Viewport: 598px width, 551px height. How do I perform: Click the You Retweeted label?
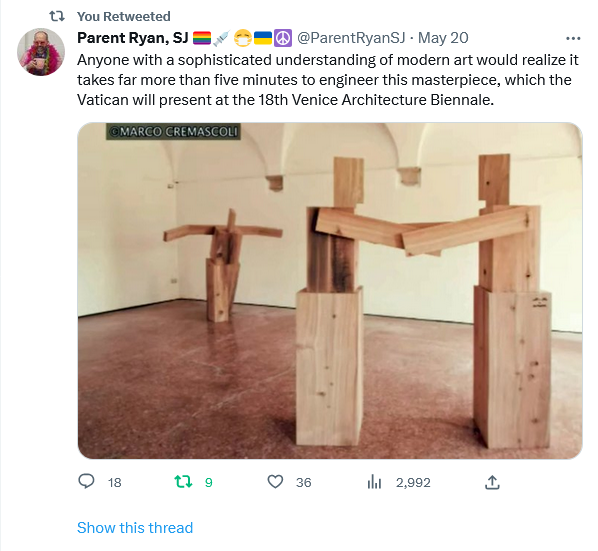click(124, 16)
